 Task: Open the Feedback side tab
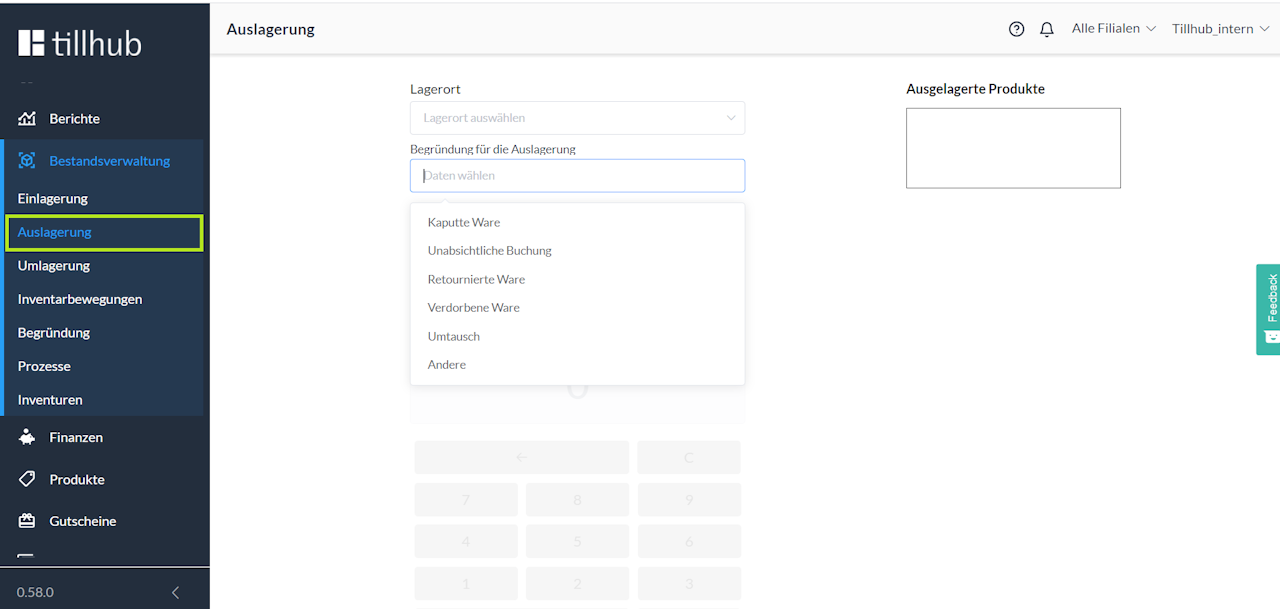(1268, 309)
